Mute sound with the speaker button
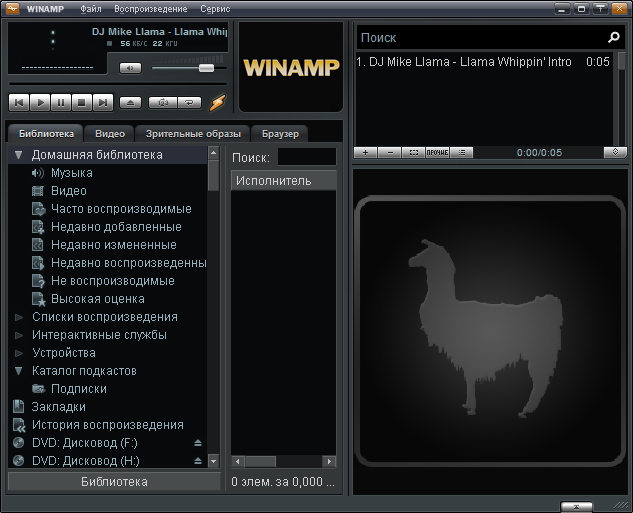 tap(130, 68)
